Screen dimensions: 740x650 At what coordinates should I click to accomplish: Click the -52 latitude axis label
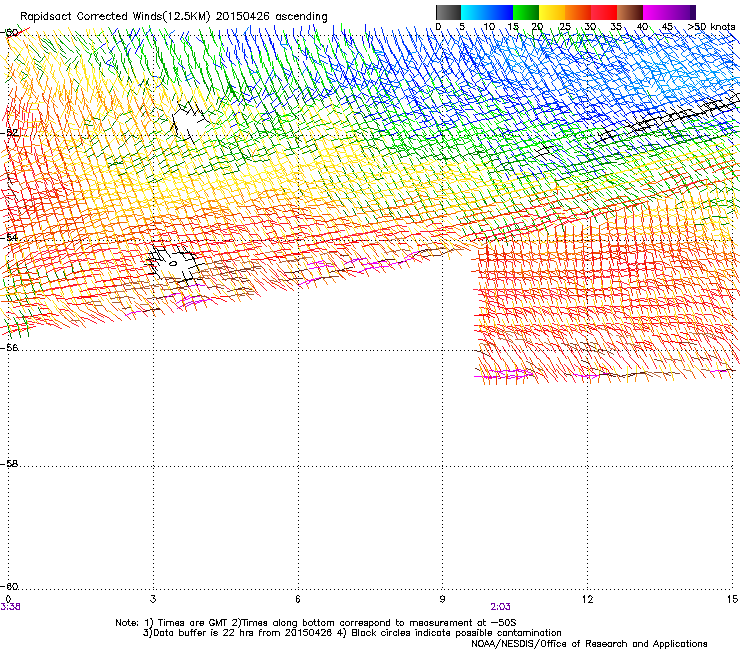pos(9,133)
